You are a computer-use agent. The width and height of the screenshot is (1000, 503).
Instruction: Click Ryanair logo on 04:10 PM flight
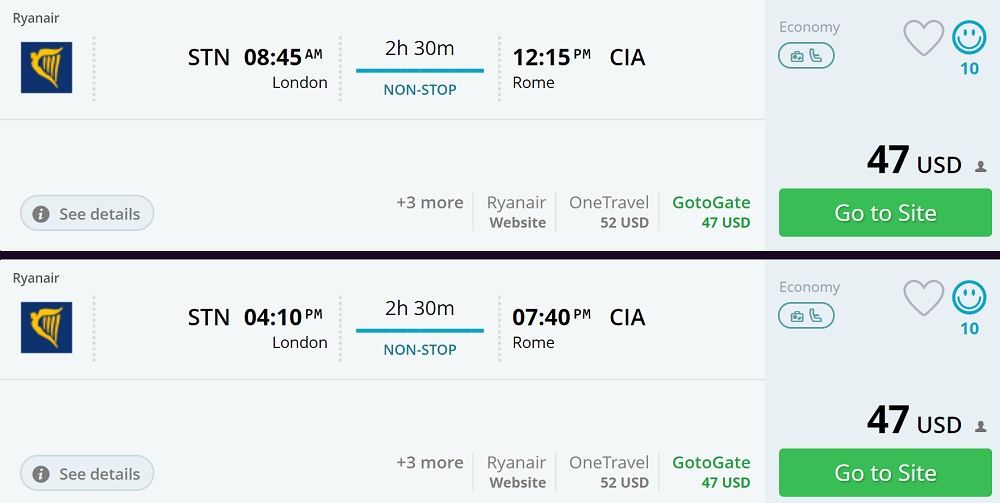coord(47,328)
